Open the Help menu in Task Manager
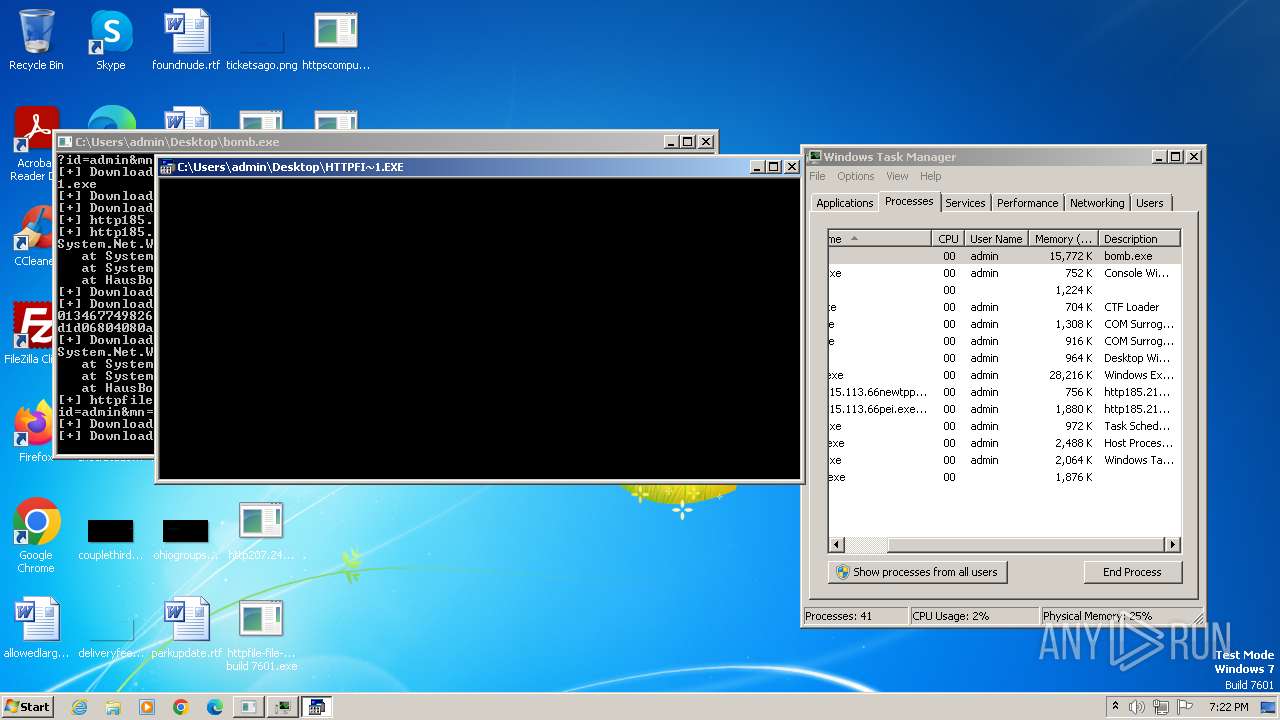This screenshot has width=1280, height=720. click(x=930, y=176)
